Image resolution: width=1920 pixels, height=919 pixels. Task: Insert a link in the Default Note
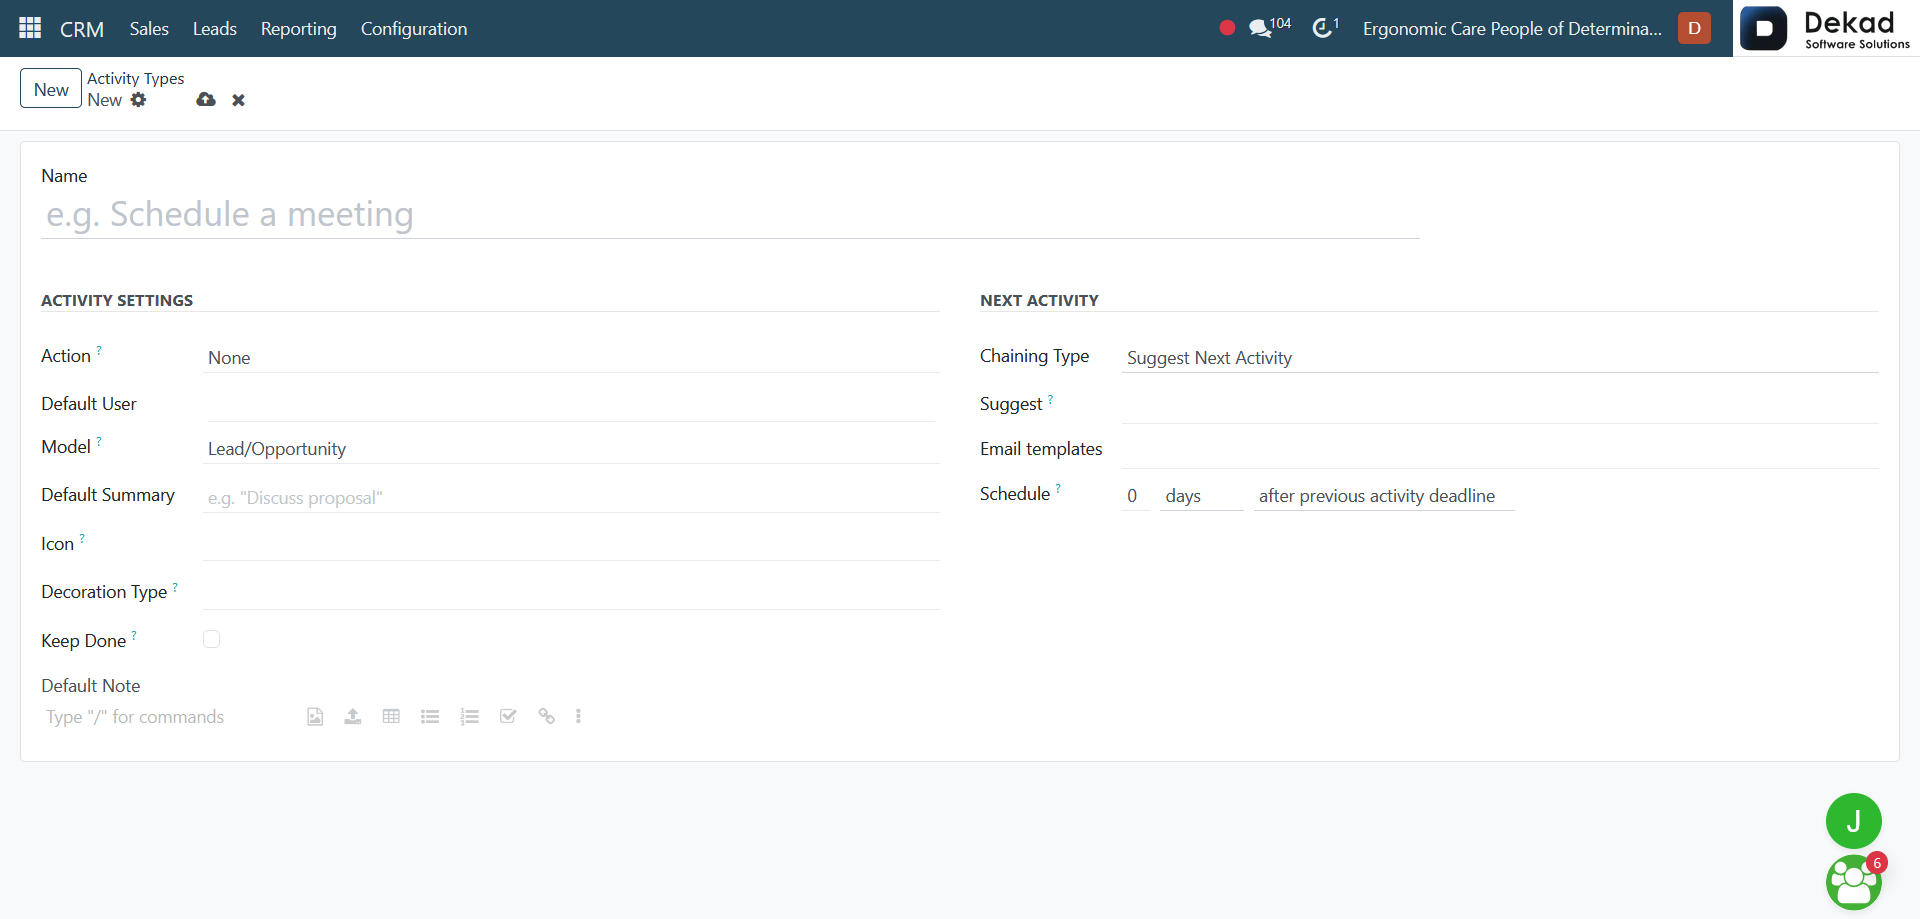[x=546, y=716]
